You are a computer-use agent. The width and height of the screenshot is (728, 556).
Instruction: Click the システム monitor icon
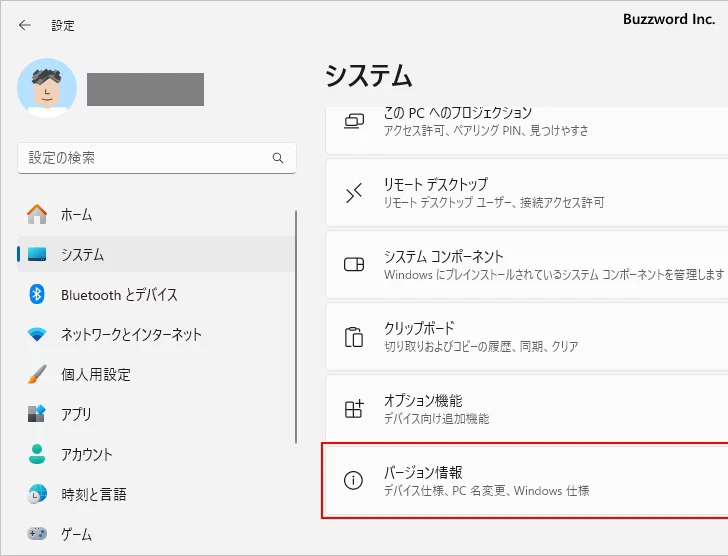pyautogui.click(x=37, y=254)
